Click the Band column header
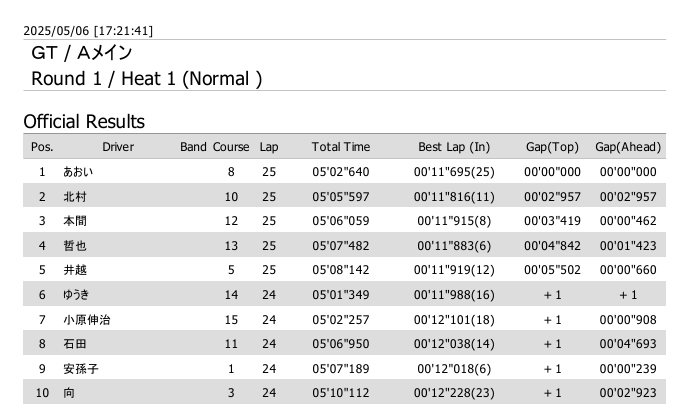The width and height of the screenshot is (684, 406). click(x=193, y=147)
